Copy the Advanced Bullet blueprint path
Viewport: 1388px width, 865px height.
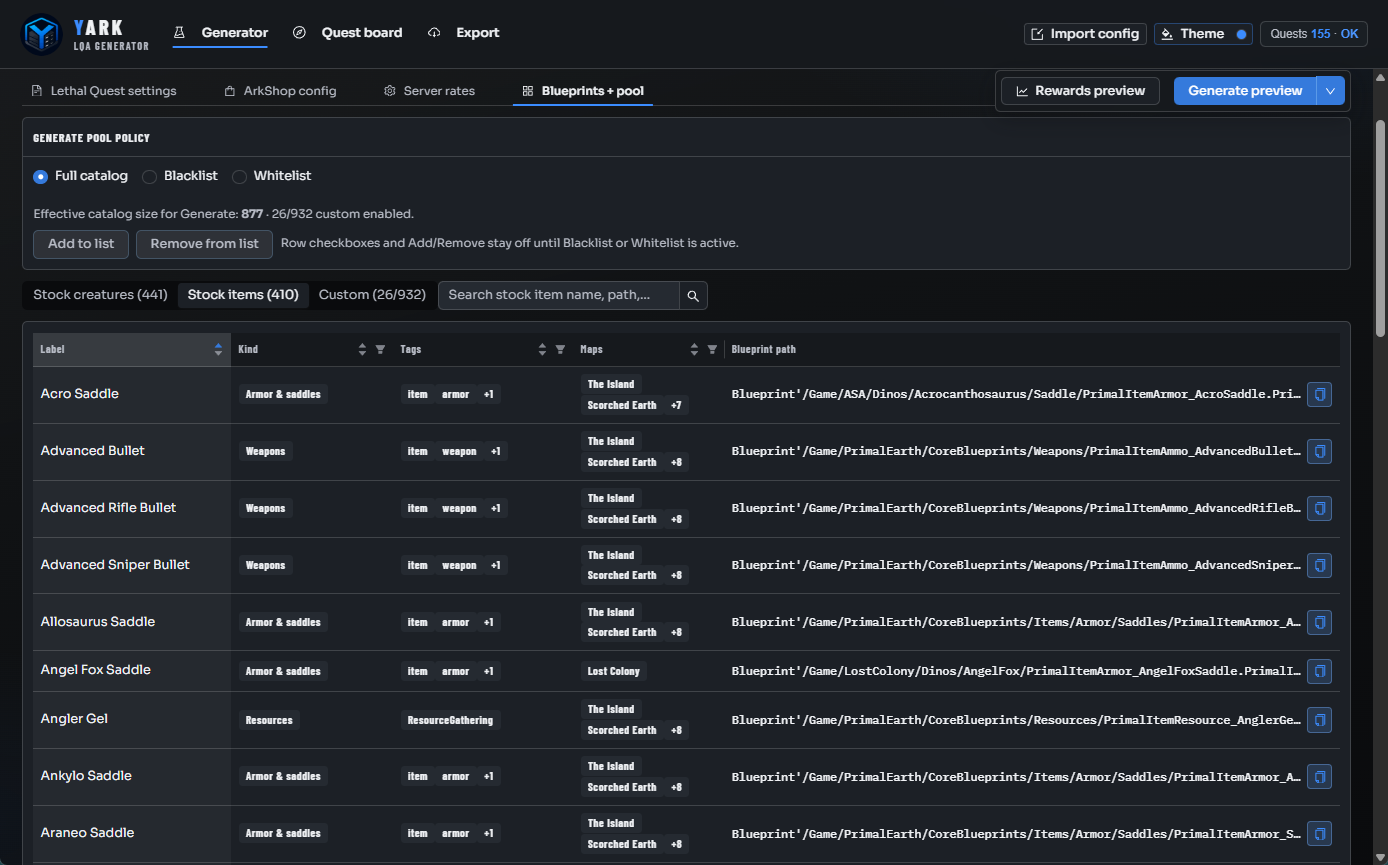point(1319,451)
